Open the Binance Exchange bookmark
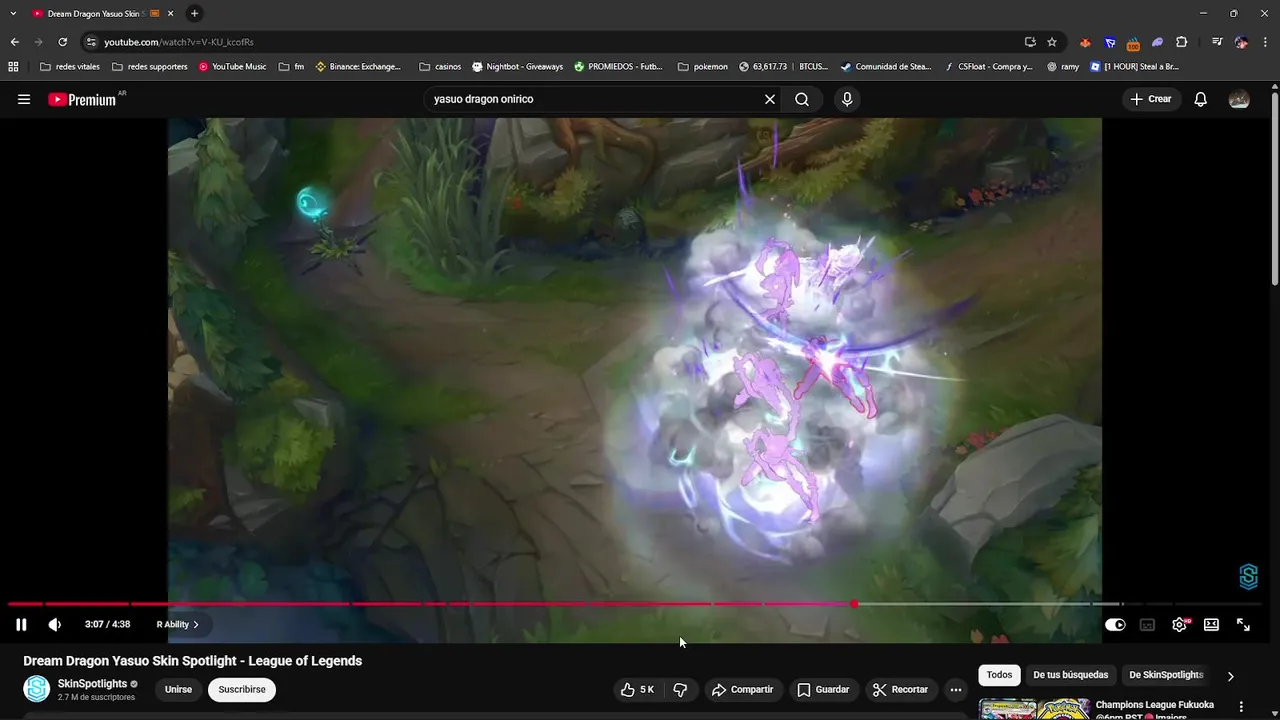The width and height of the screenshot is (1280, 720). (358, 67)
